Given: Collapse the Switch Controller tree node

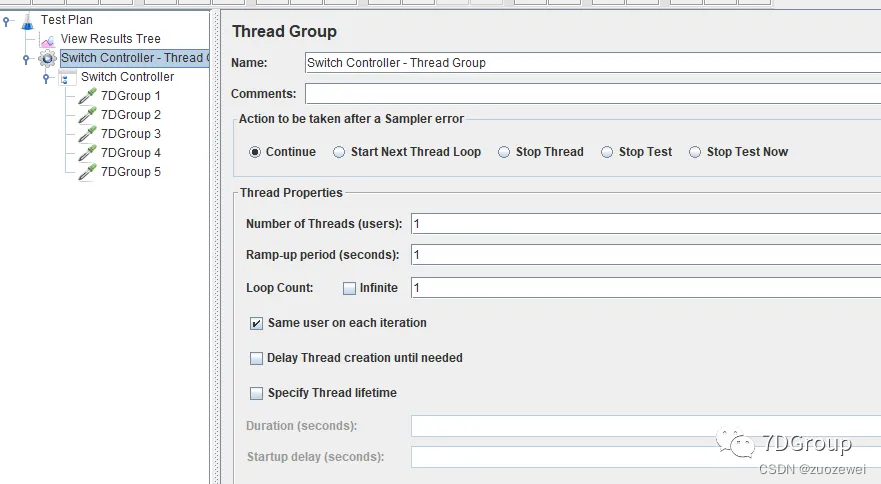Looking at the screenshot, I should (x=46, y=78).
